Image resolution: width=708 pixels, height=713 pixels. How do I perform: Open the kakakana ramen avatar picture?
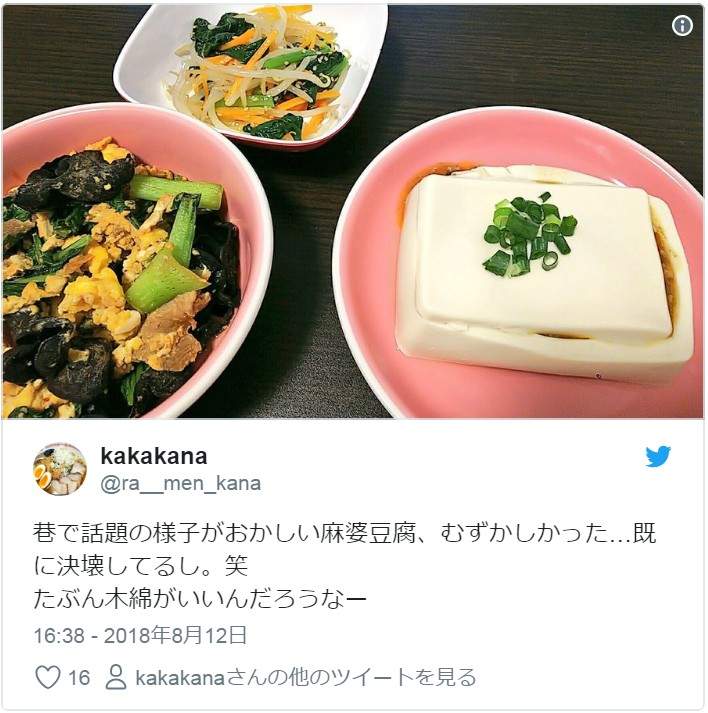60,469
